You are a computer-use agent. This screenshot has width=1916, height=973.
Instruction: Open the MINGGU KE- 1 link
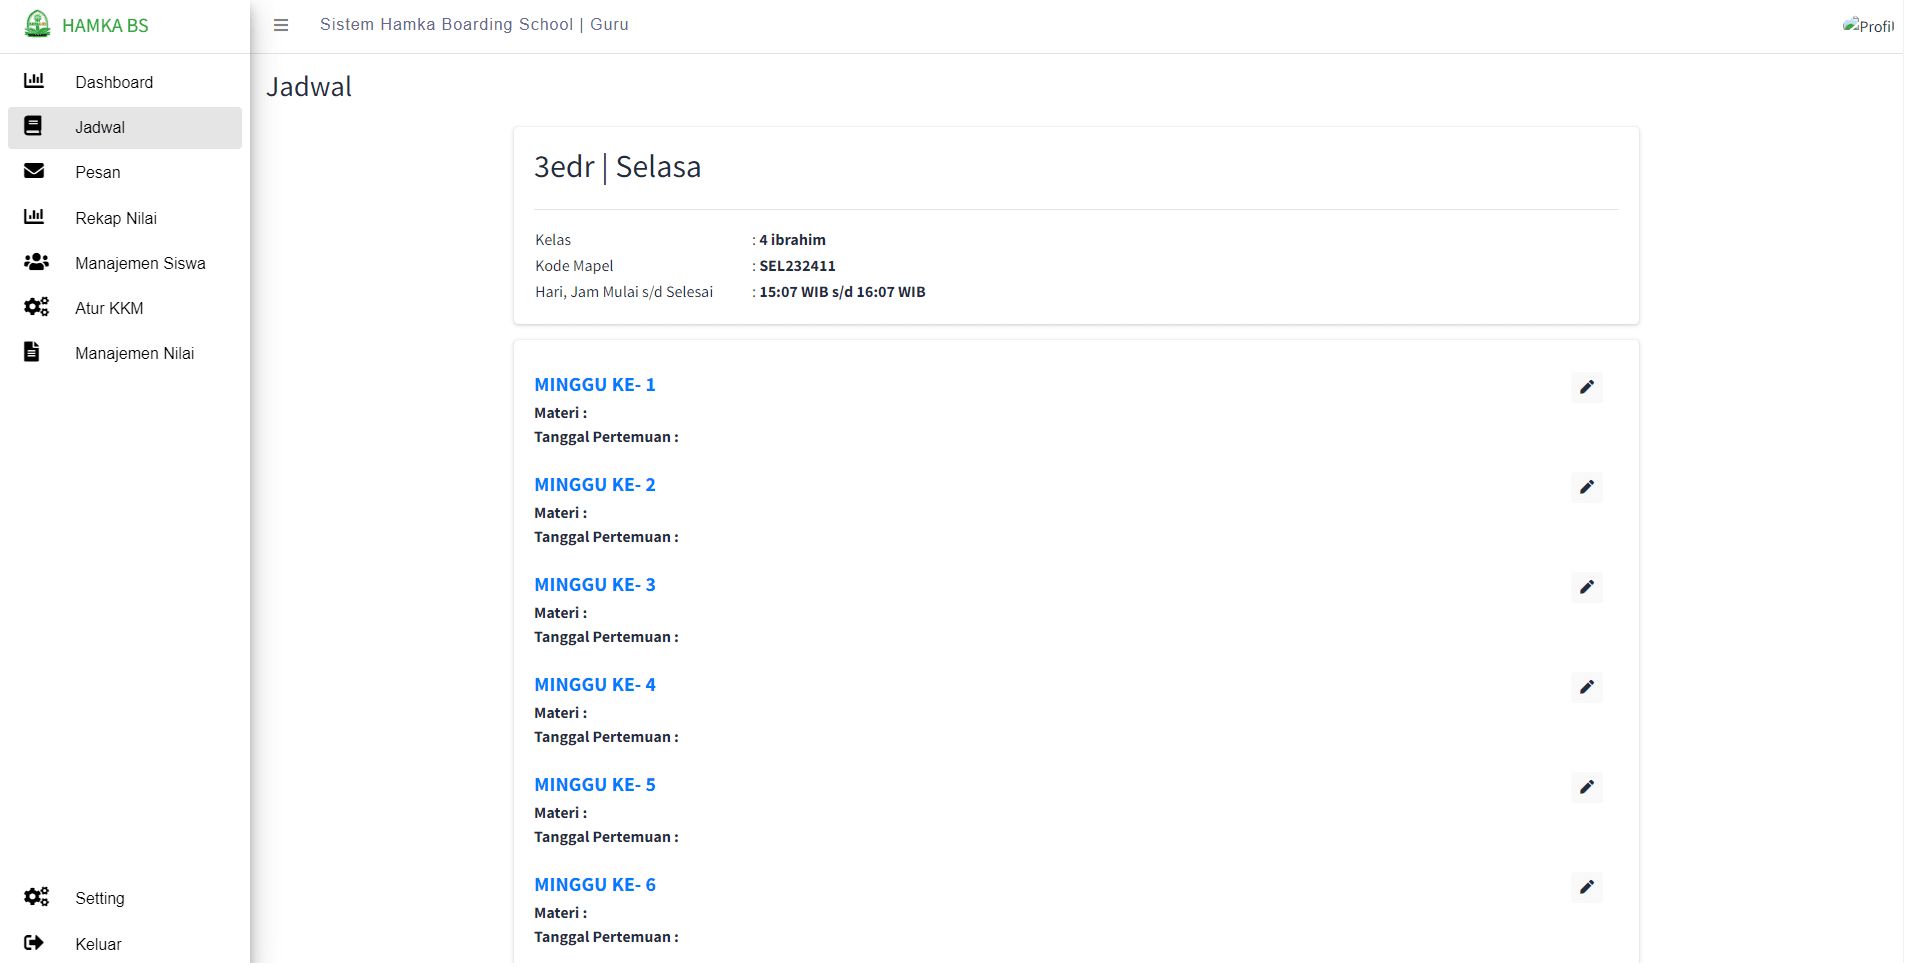tap(595, 385)
